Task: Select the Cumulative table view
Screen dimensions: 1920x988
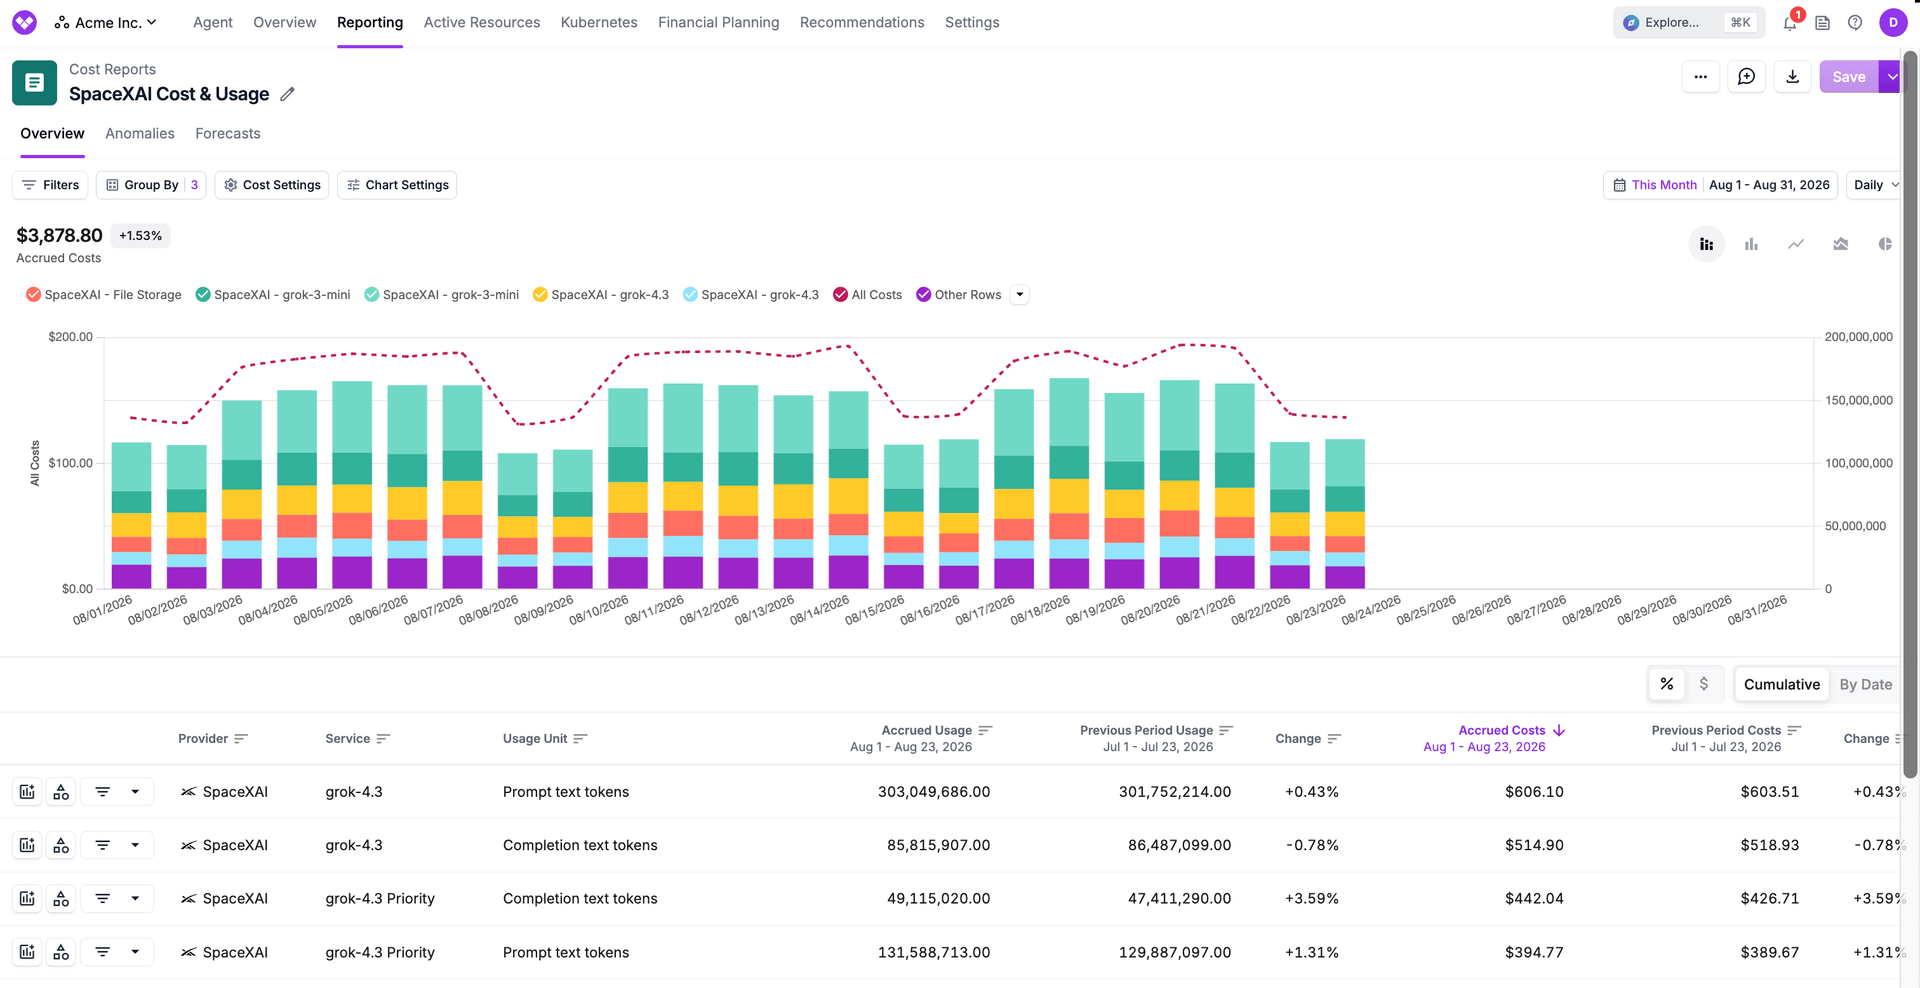Action: tap(1782, 685)
